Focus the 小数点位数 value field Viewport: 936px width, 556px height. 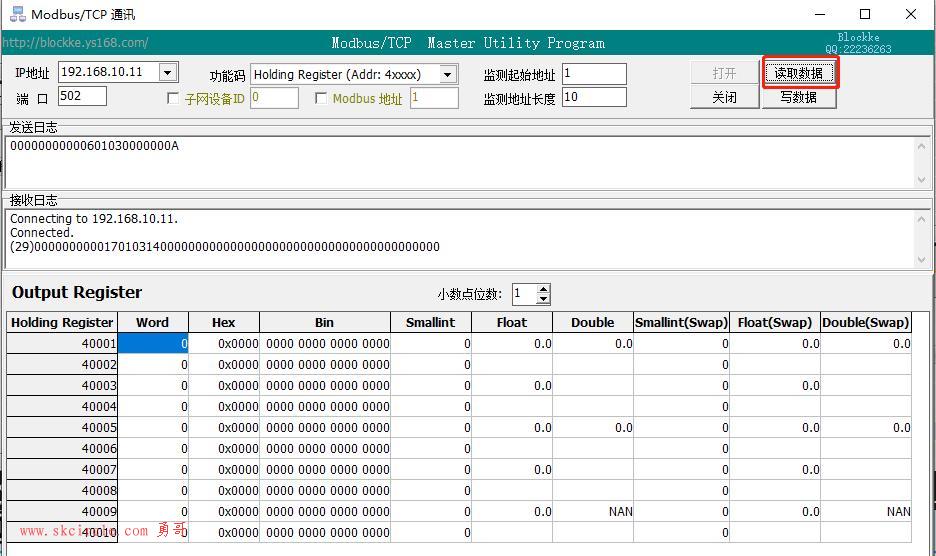coord(524,294)
